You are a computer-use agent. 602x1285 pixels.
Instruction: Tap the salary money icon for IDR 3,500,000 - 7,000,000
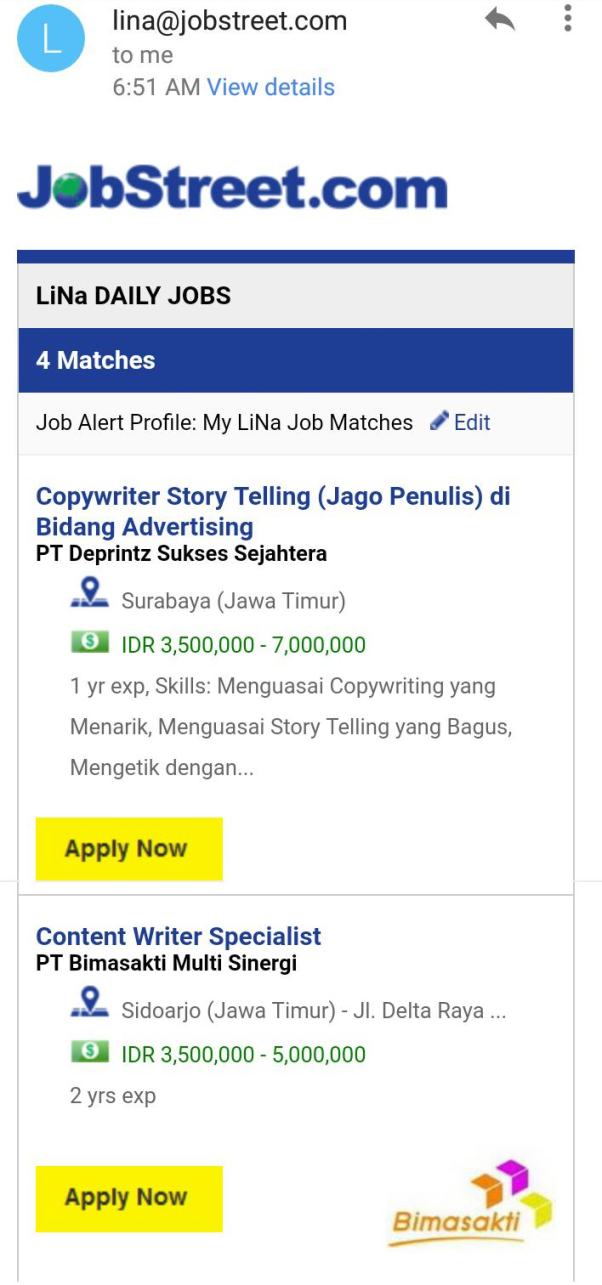pos(89,644)
